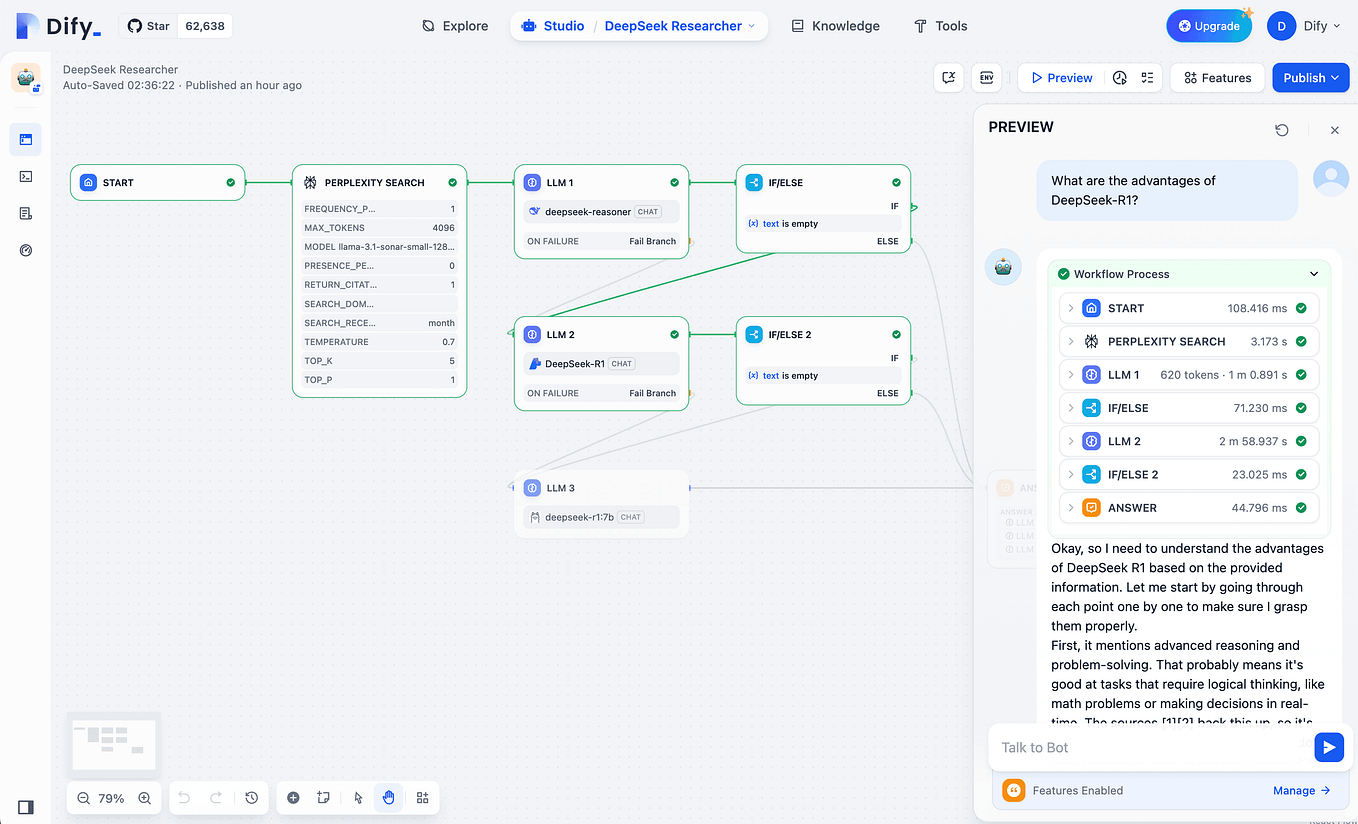View logs via the sidebar document icon
This screenshot has height=824, width=1358.
(25, 213)
